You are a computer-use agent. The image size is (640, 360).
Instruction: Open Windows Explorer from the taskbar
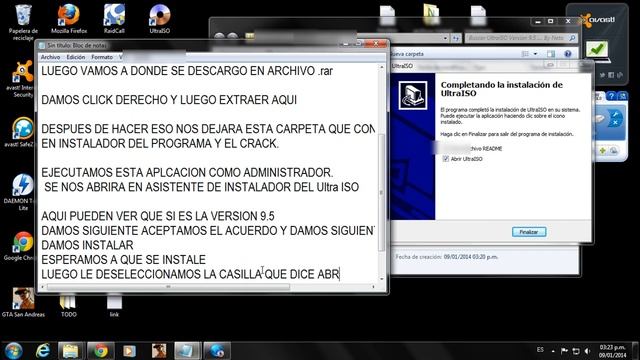click(x=71, y=351)
